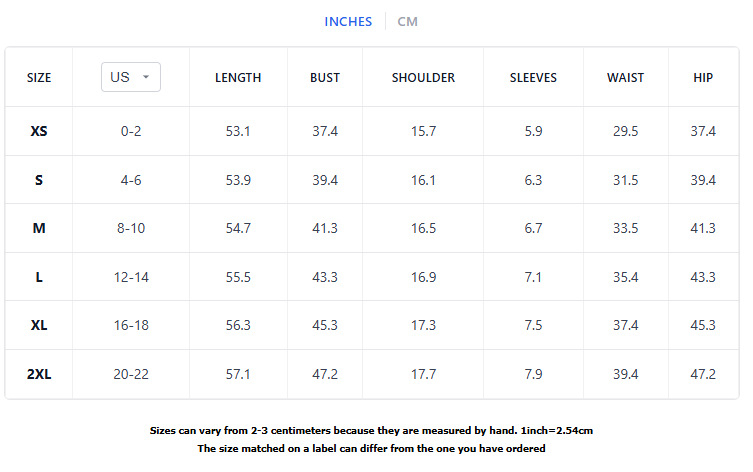
Task: Select the L size row label
Action: tap(39, 277)
